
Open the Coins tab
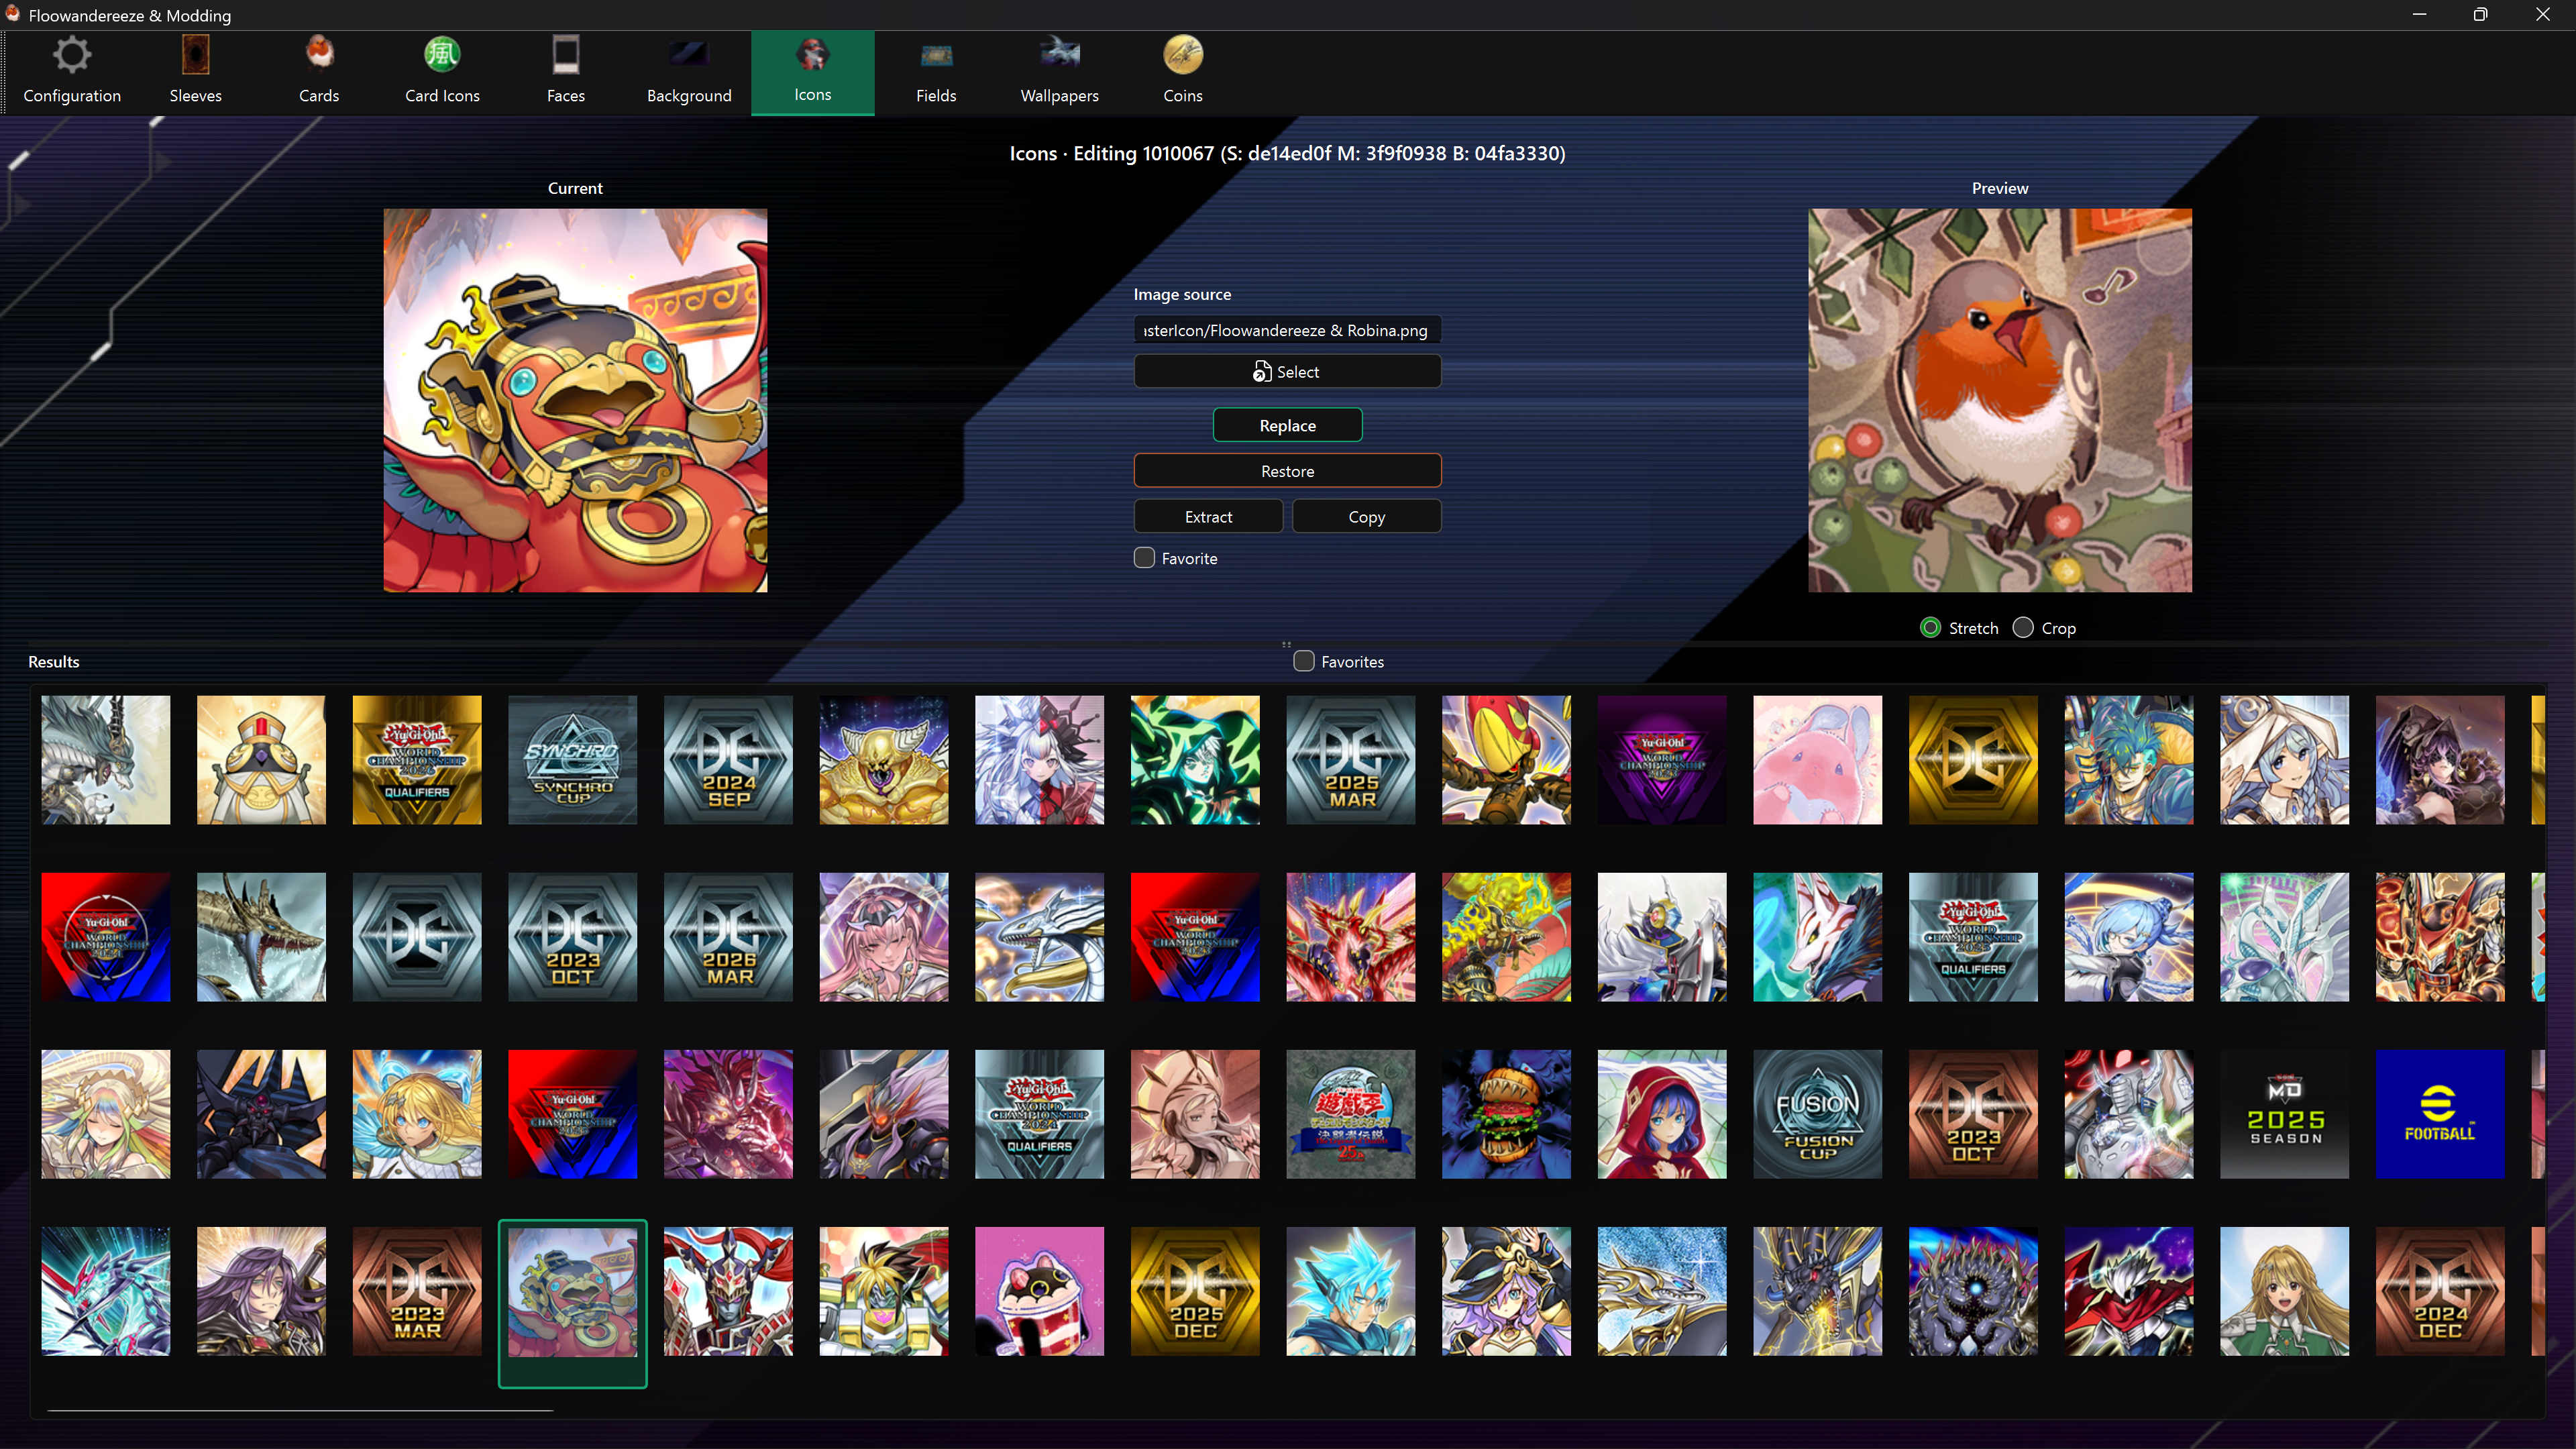[x=1183, y=72]
